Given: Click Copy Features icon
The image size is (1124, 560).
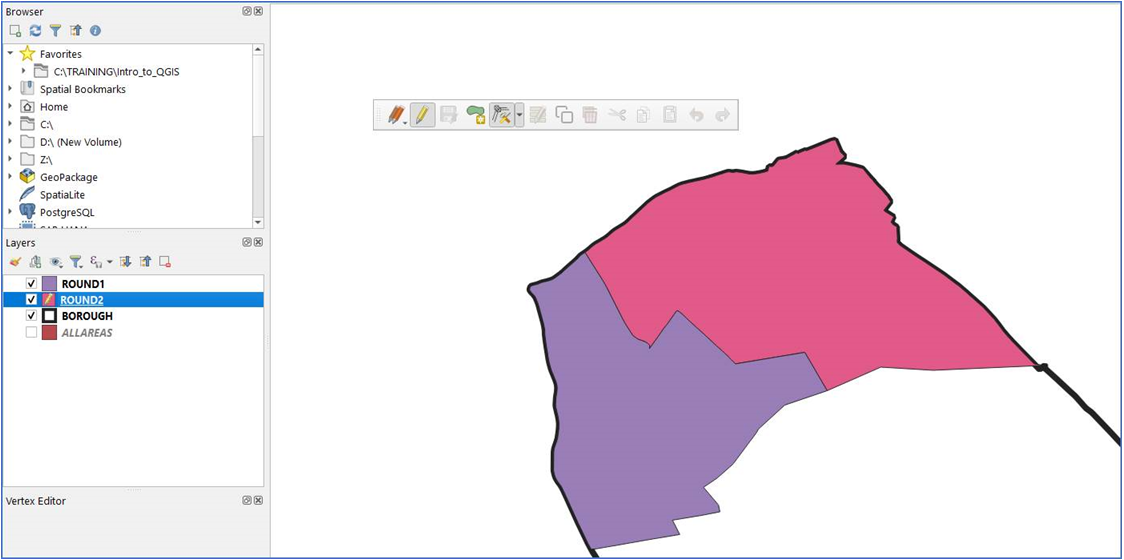Looking at the screenshot, I should point(643,115).
